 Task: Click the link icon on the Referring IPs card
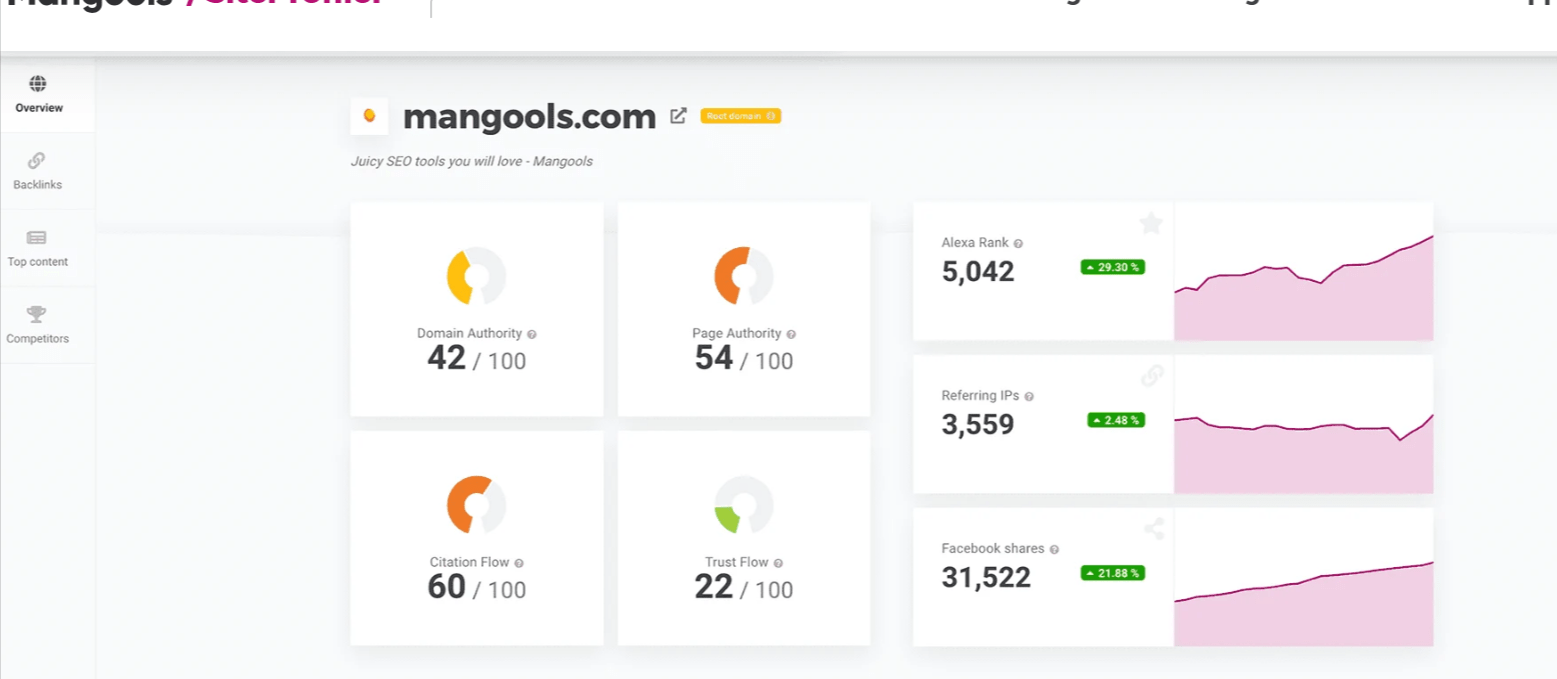click(1152, 376)
